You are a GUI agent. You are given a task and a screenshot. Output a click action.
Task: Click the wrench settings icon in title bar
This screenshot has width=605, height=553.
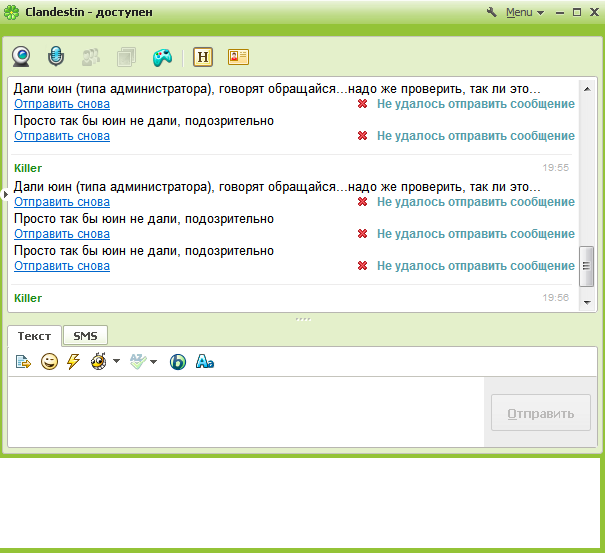point(492,12)
